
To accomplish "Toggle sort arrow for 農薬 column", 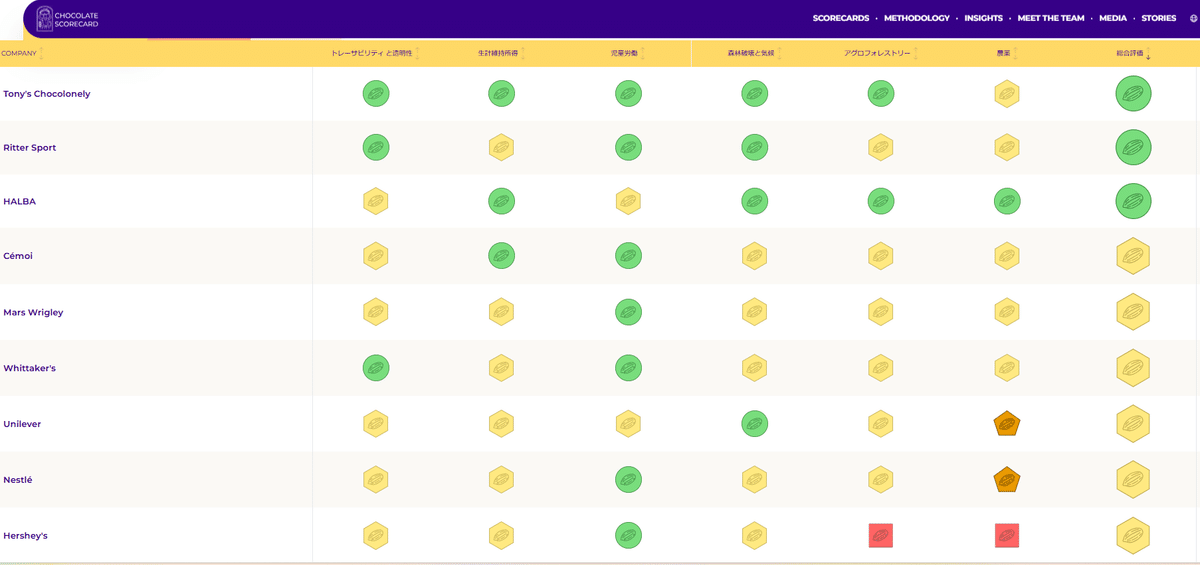I will click(x=1015, y=53).
